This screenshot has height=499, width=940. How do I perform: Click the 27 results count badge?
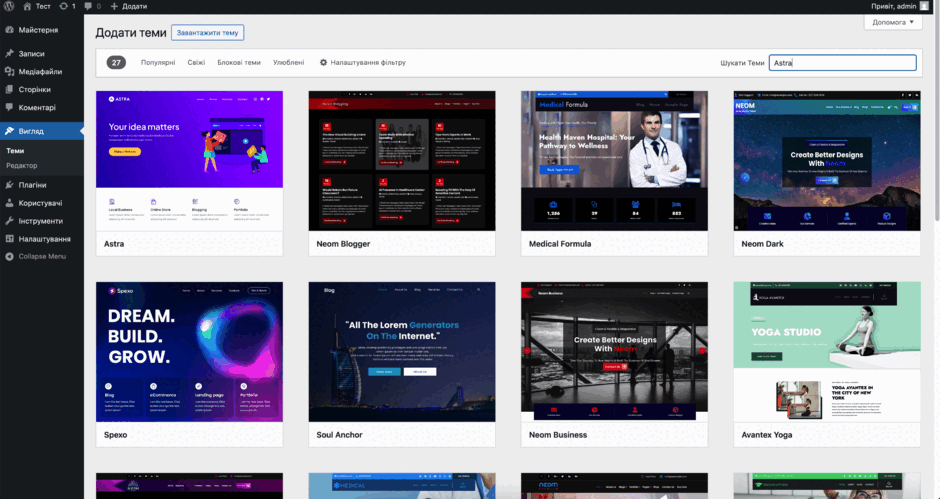click(116, 62)
